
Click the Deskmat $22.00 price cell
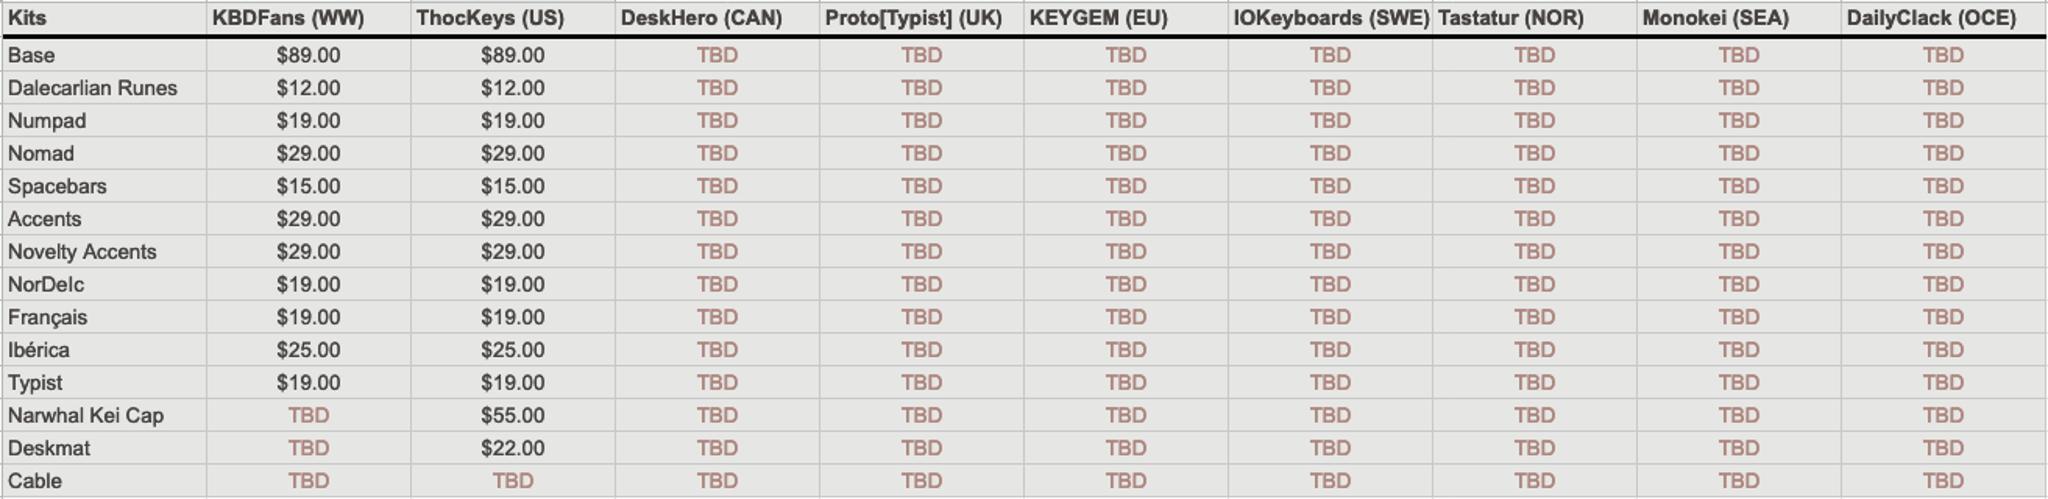[x=513, y=448]
